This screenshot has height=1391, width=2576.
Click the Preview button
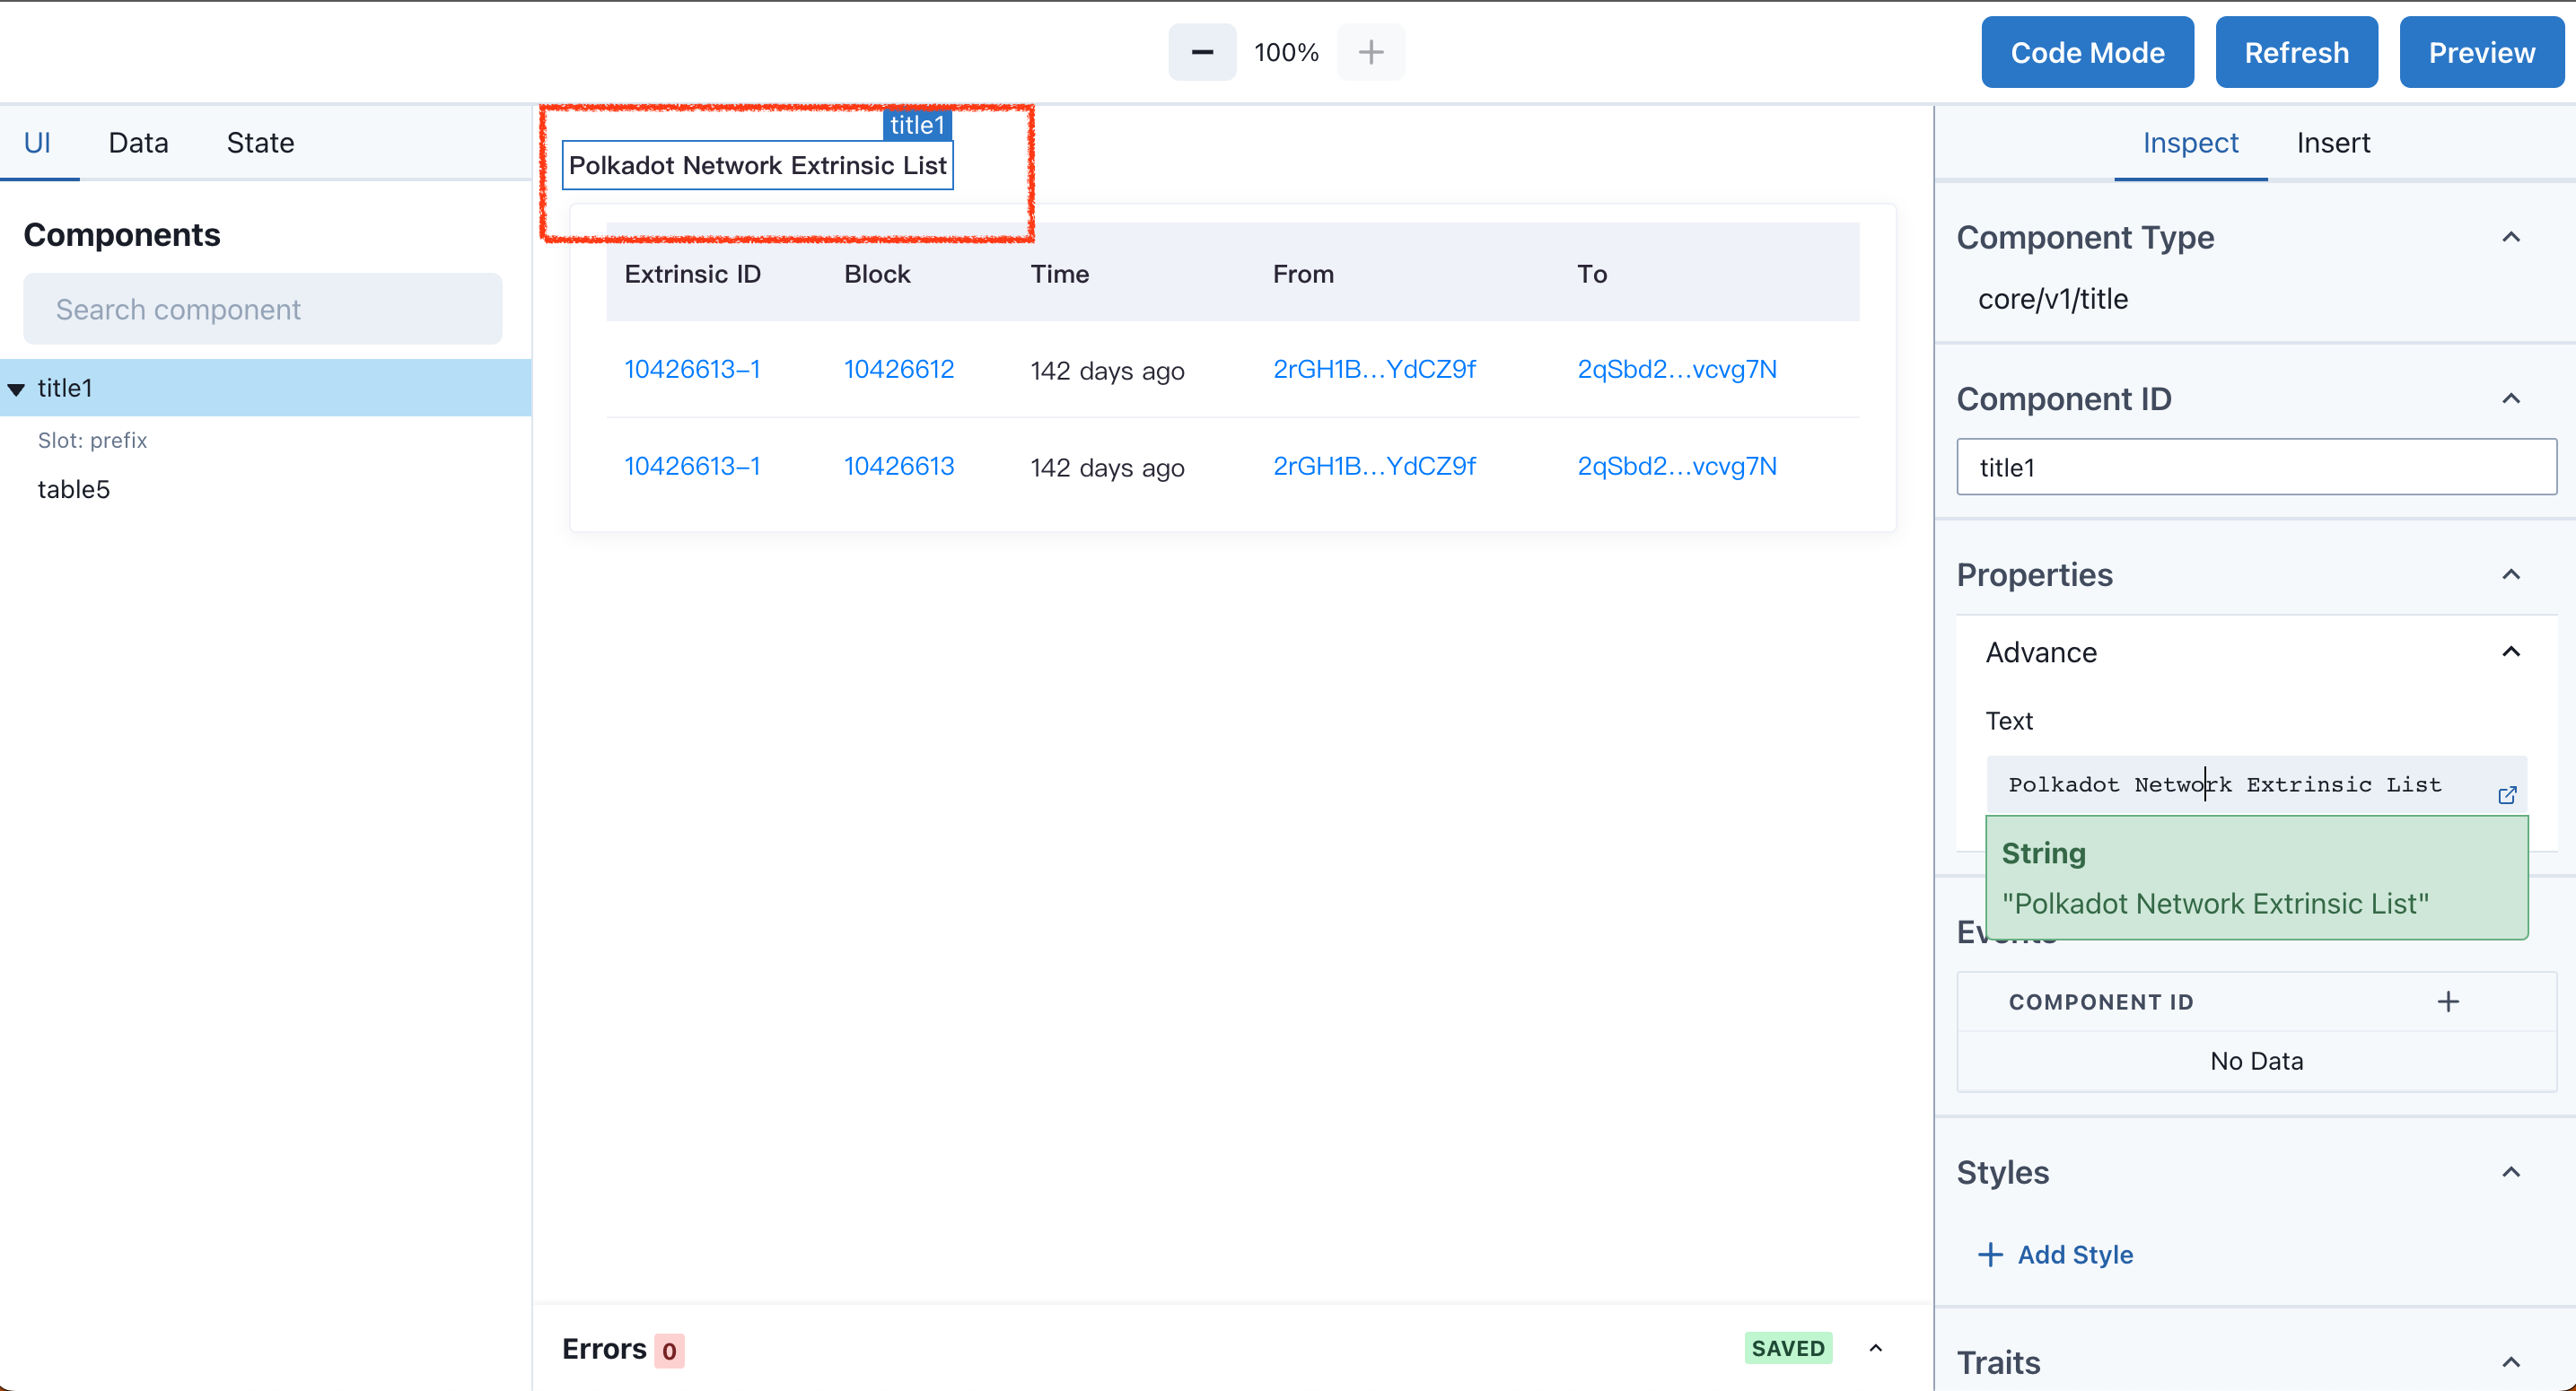(2482, 52)
